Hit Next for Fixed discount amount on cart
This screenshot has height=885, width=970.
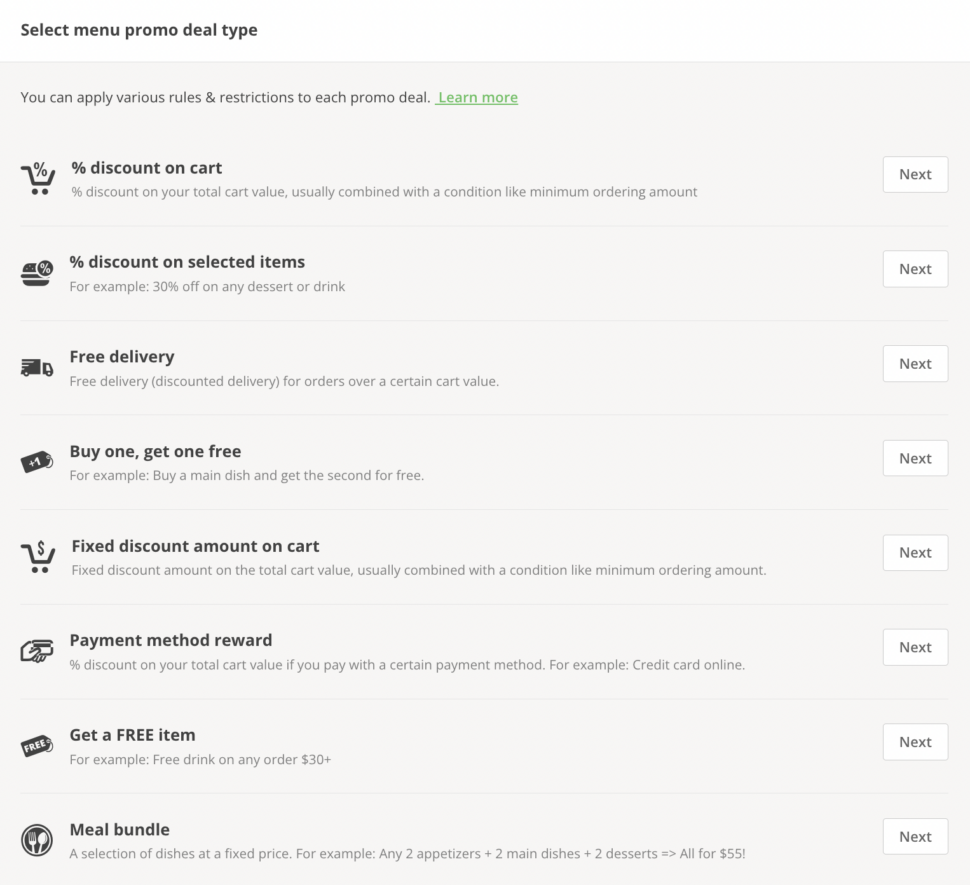click(915, 552)
